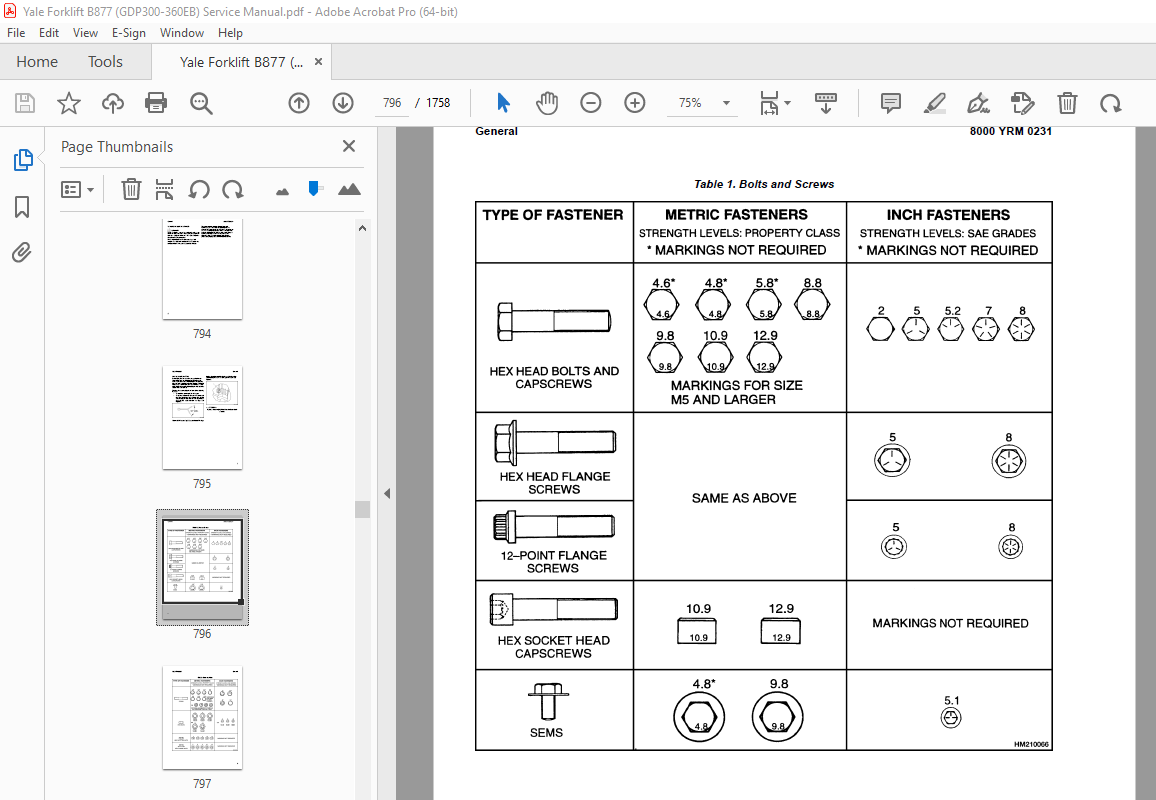
Task: Go to next page arrow
Action: tap(343, 103)
